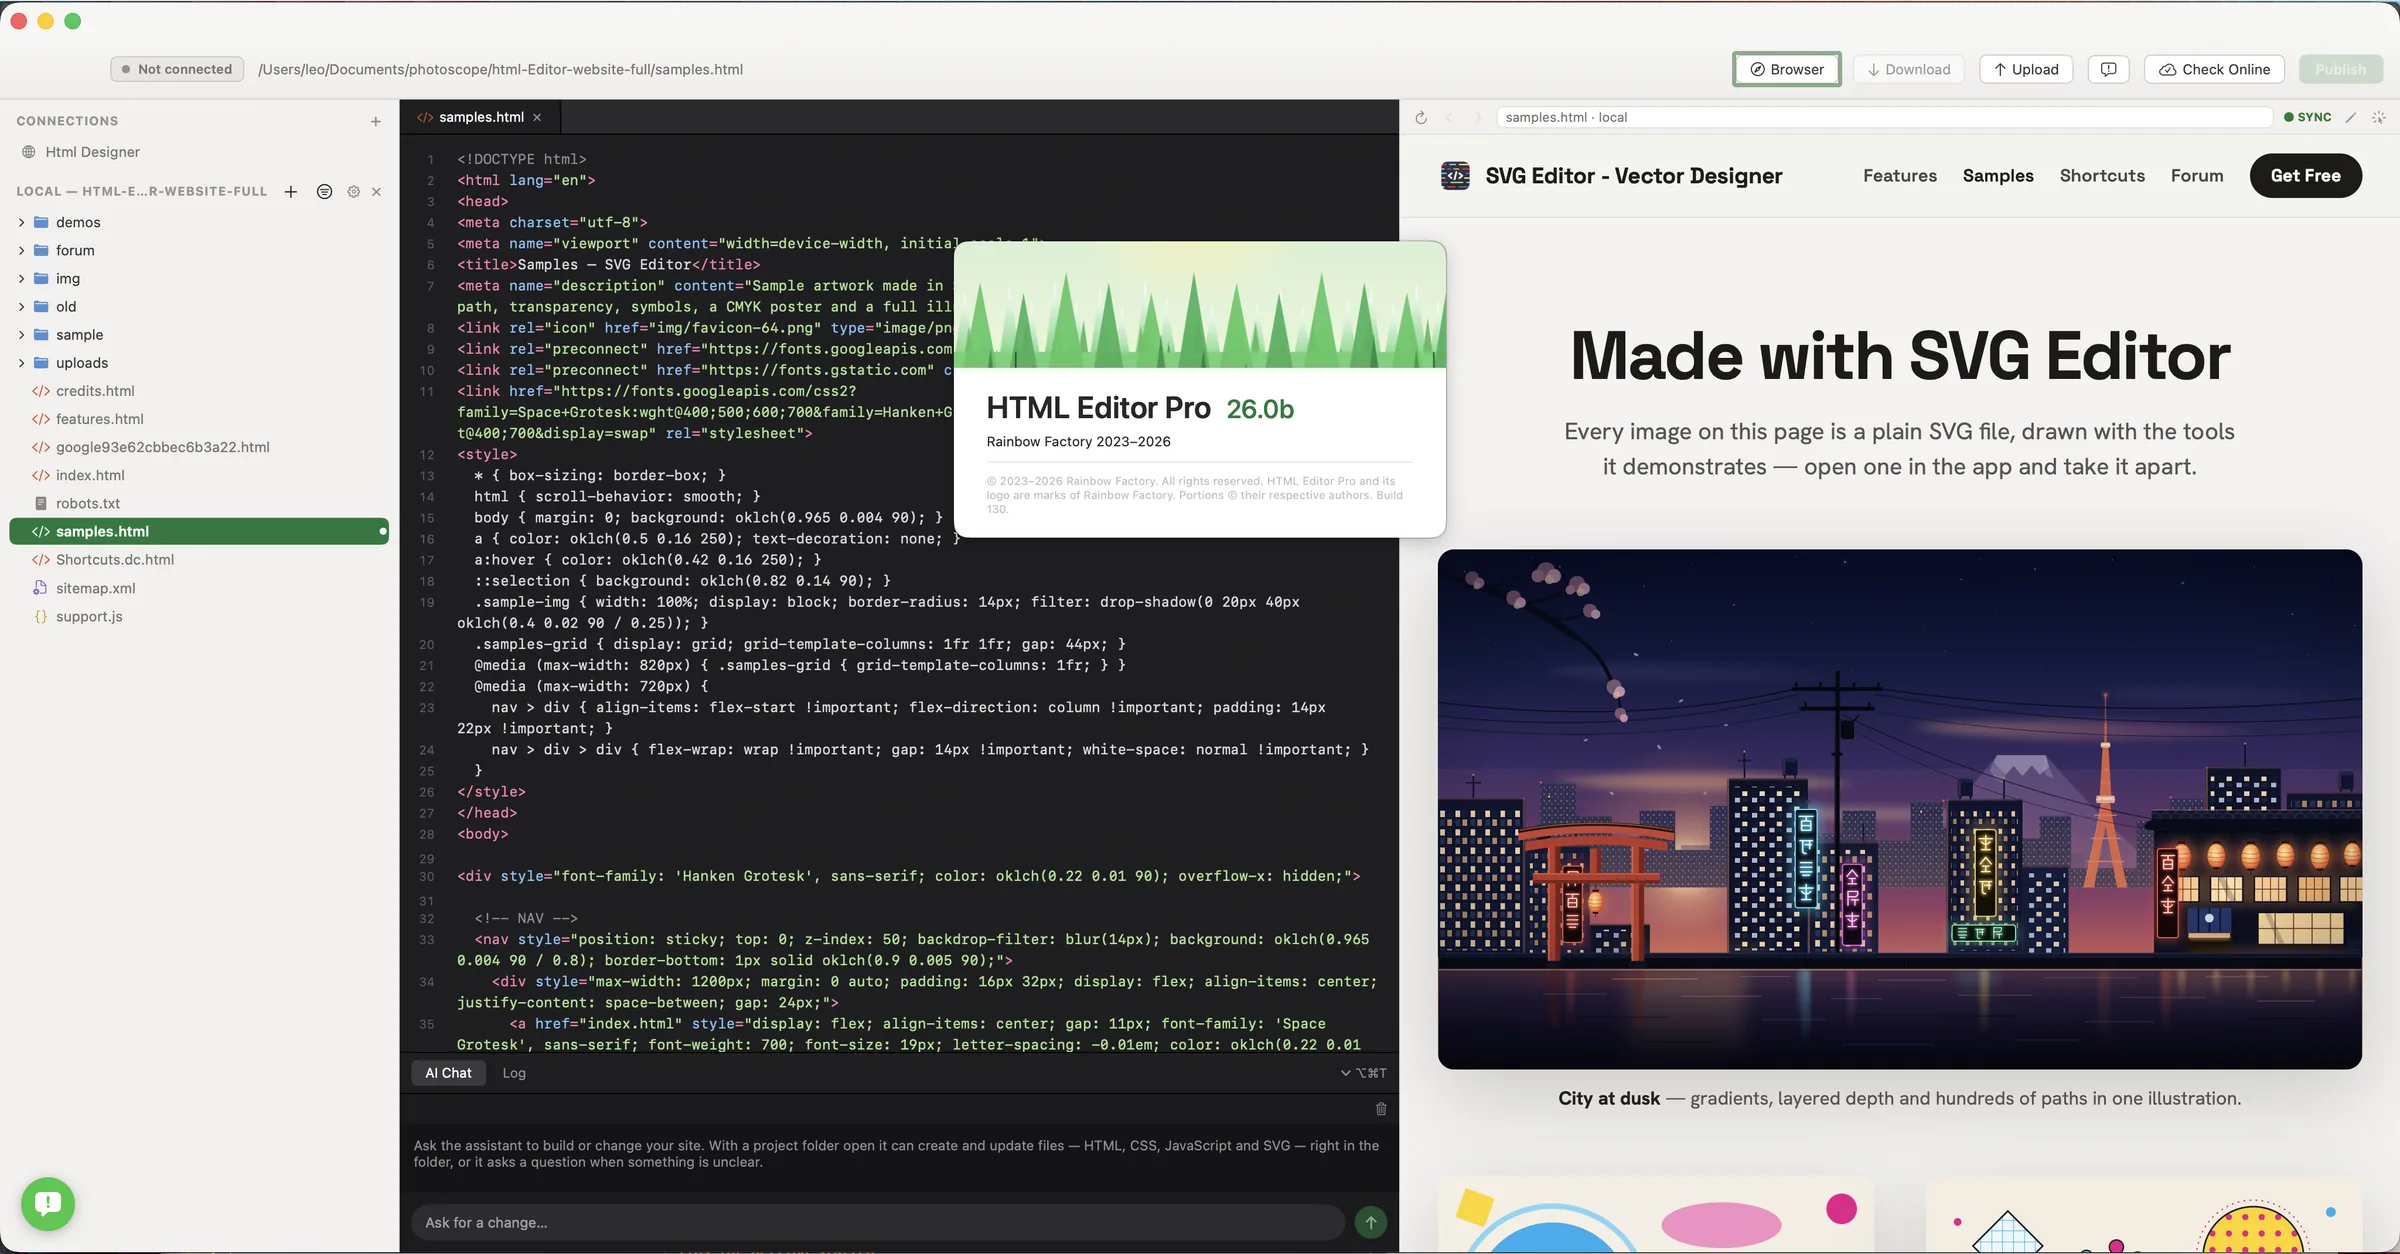Close the local folder with the X icon
2400x1254 pixels.
point(376,191)
